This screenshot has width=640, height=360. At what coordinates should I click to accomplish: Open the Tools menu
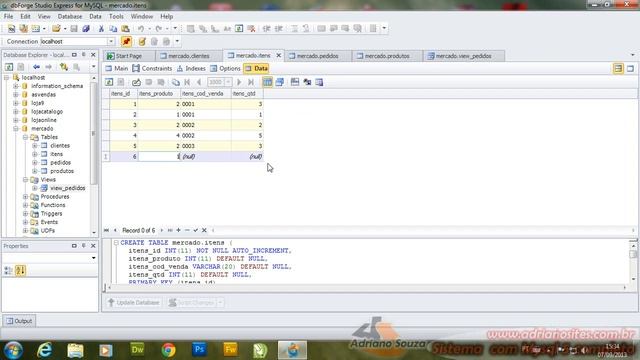[116, 16]
